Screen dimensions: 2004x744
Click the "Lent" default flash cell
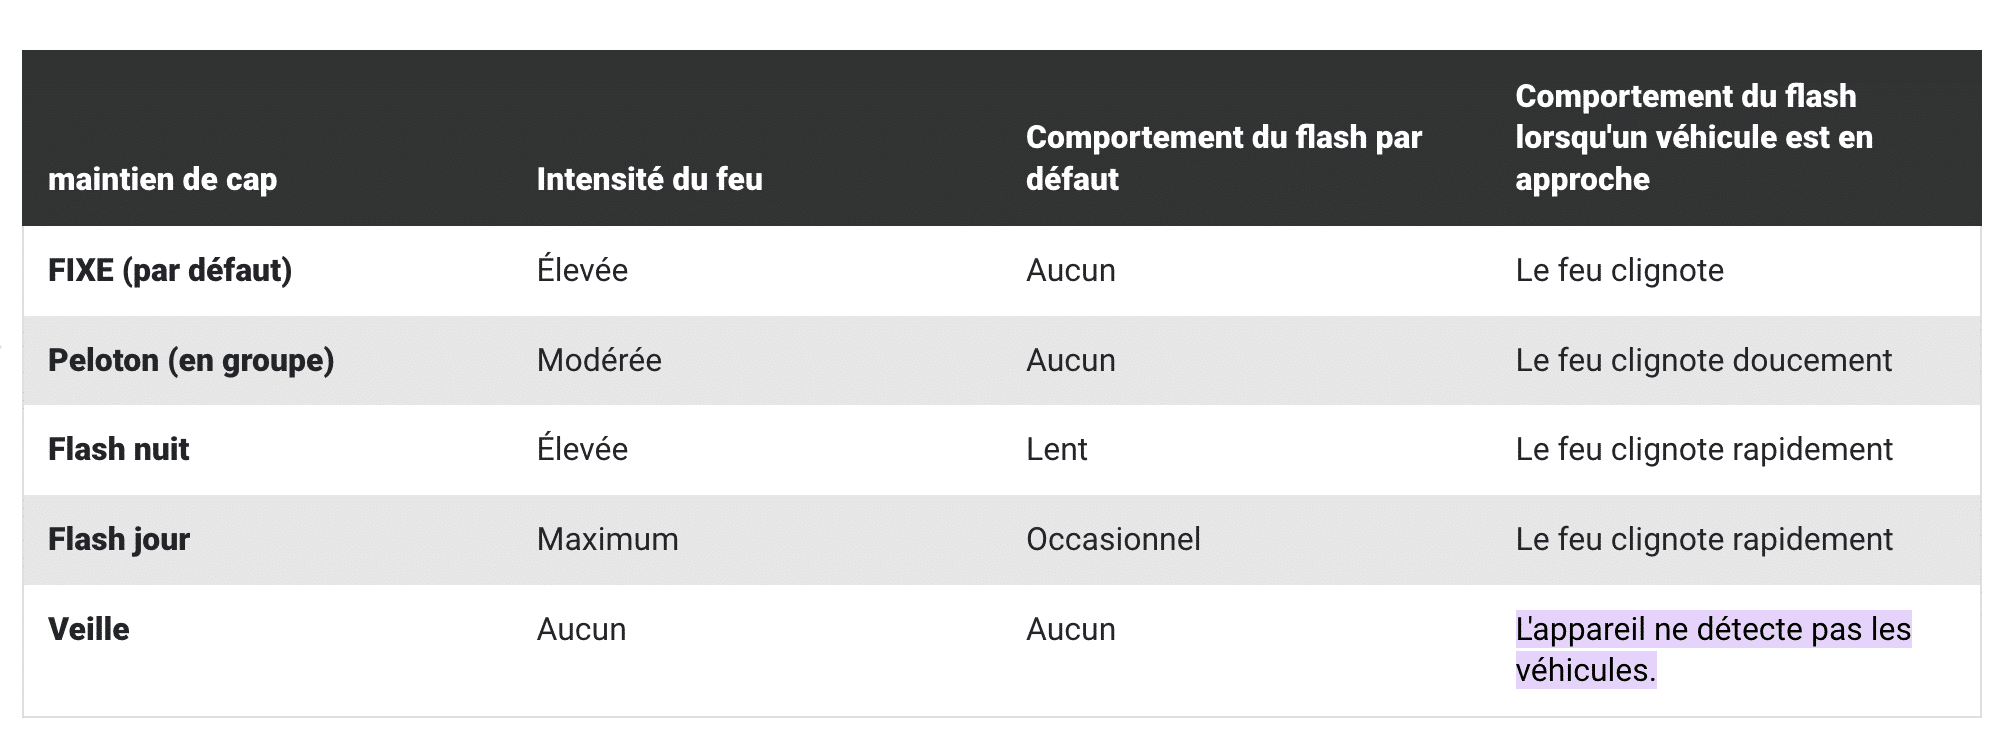1056,449
